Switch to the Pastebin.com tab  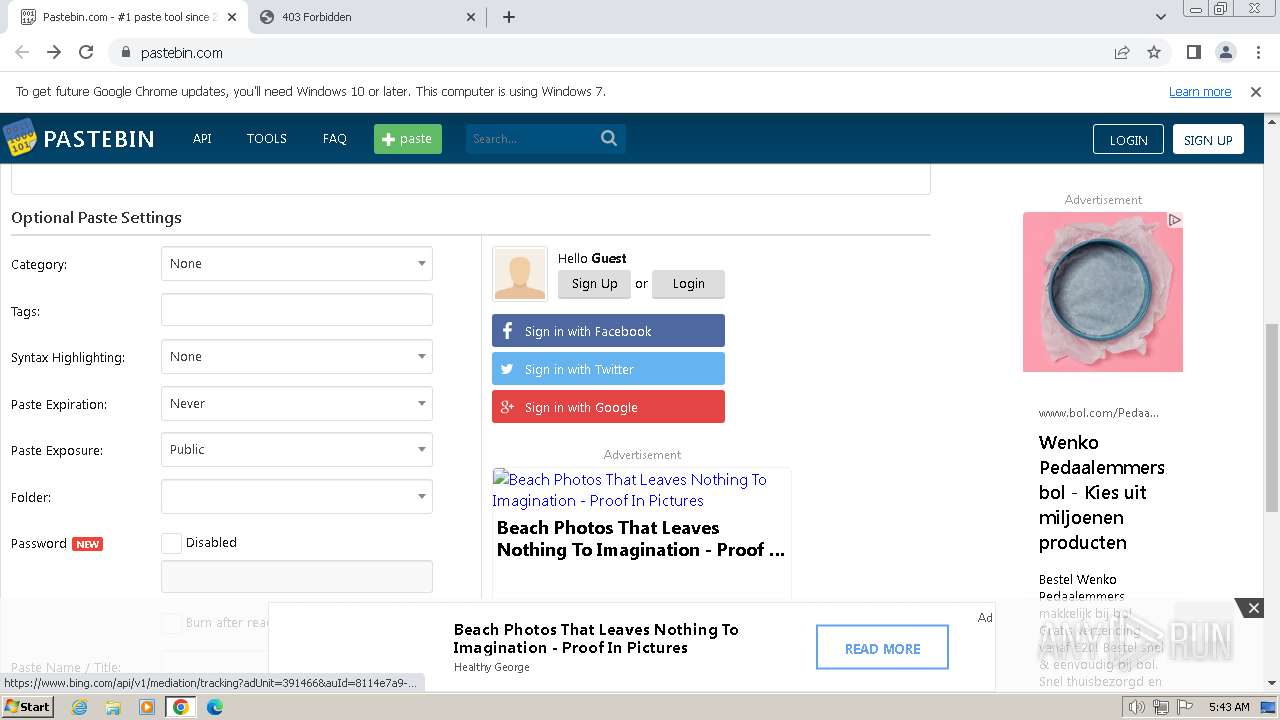[128, 17]
